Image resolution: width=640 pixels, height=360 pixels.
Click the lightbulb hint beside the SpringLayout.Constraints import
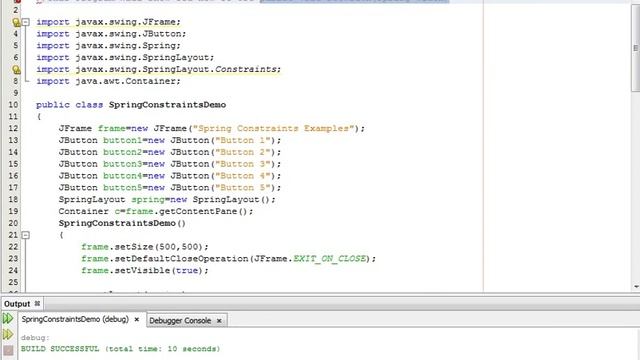click(16, 69)
